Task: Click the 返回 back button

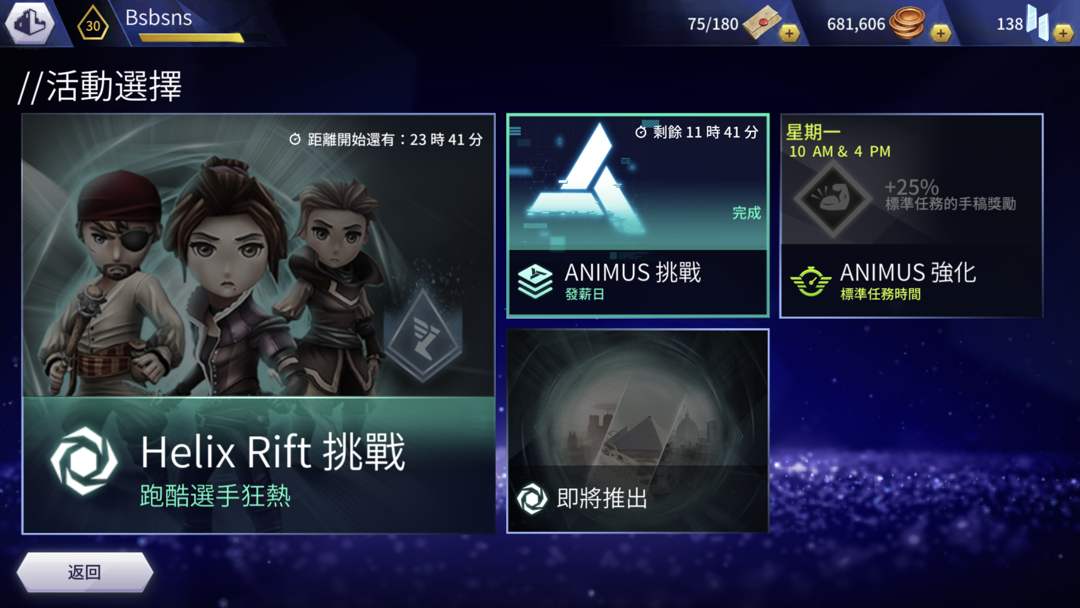Action: coord(85,572)
